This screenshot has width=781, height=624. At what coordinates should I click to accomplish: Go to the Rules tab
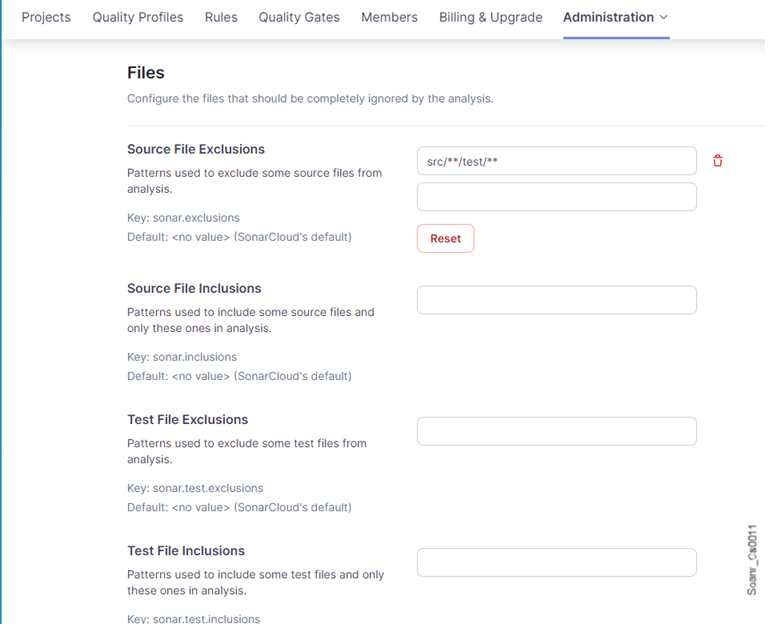pyautogui.click(x=221, y=17)
